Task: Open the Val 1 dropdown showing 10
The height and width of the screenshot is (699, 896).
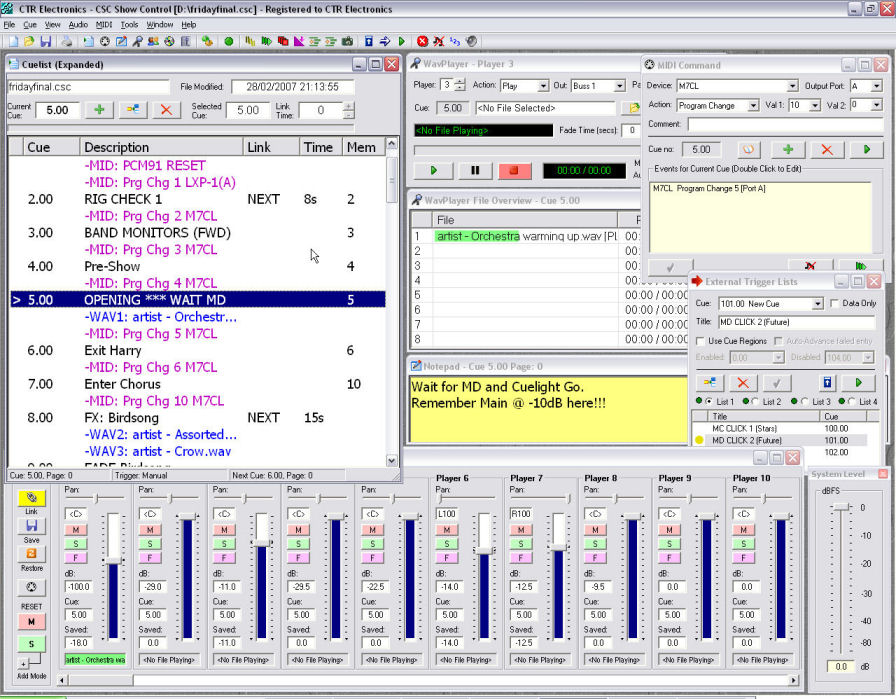Action: point(815,105)
